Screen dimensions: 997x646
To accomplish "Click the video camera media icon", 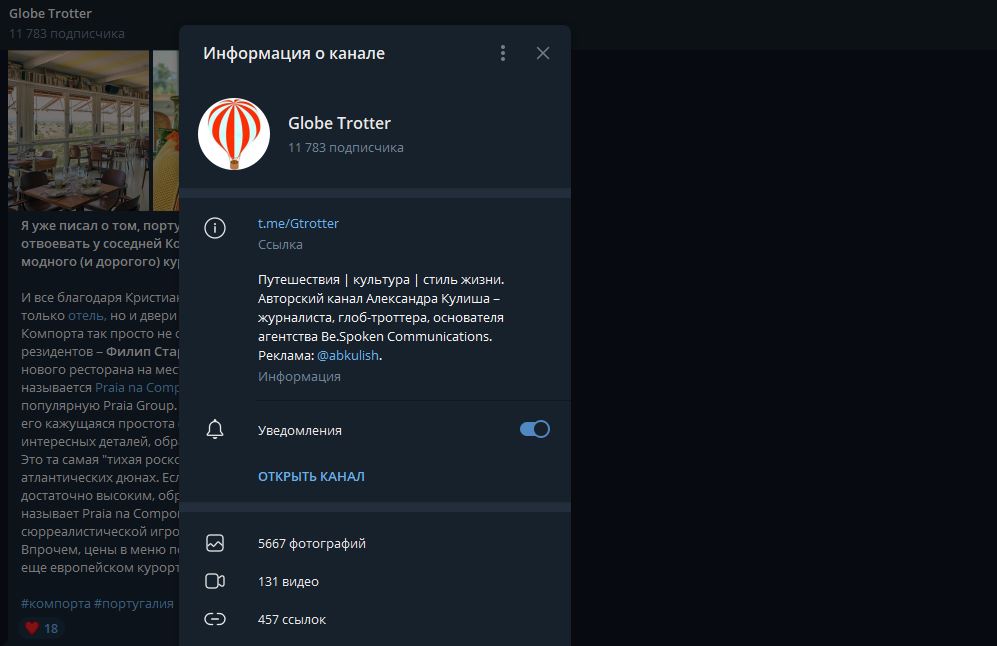I will pos(214,581).
